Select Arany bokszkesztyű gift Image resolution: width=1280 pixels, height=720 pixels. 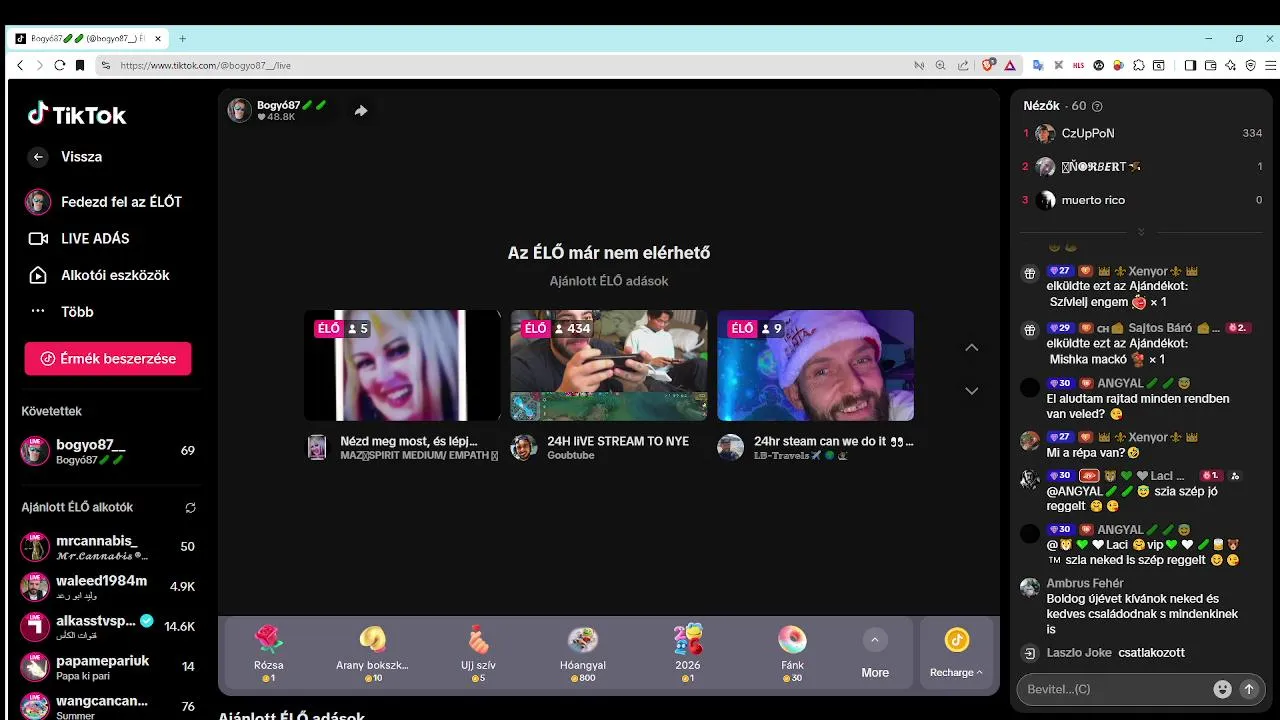tap(372, 652)
